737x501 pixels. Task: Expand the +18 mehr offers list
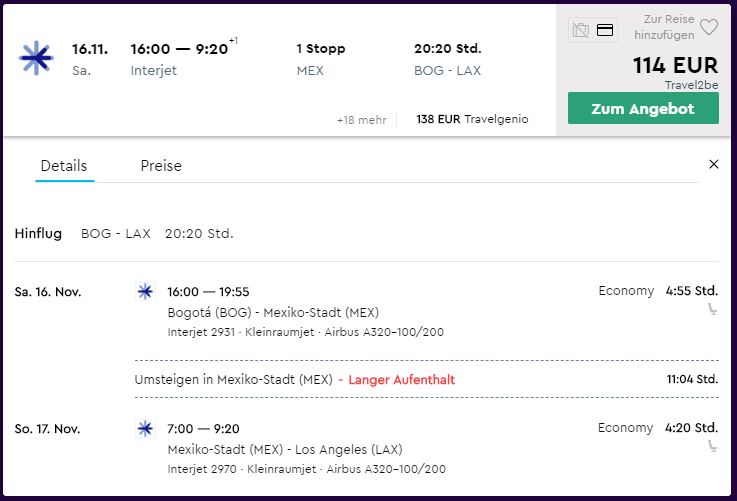pyautogui.click(x=361, y=120)
